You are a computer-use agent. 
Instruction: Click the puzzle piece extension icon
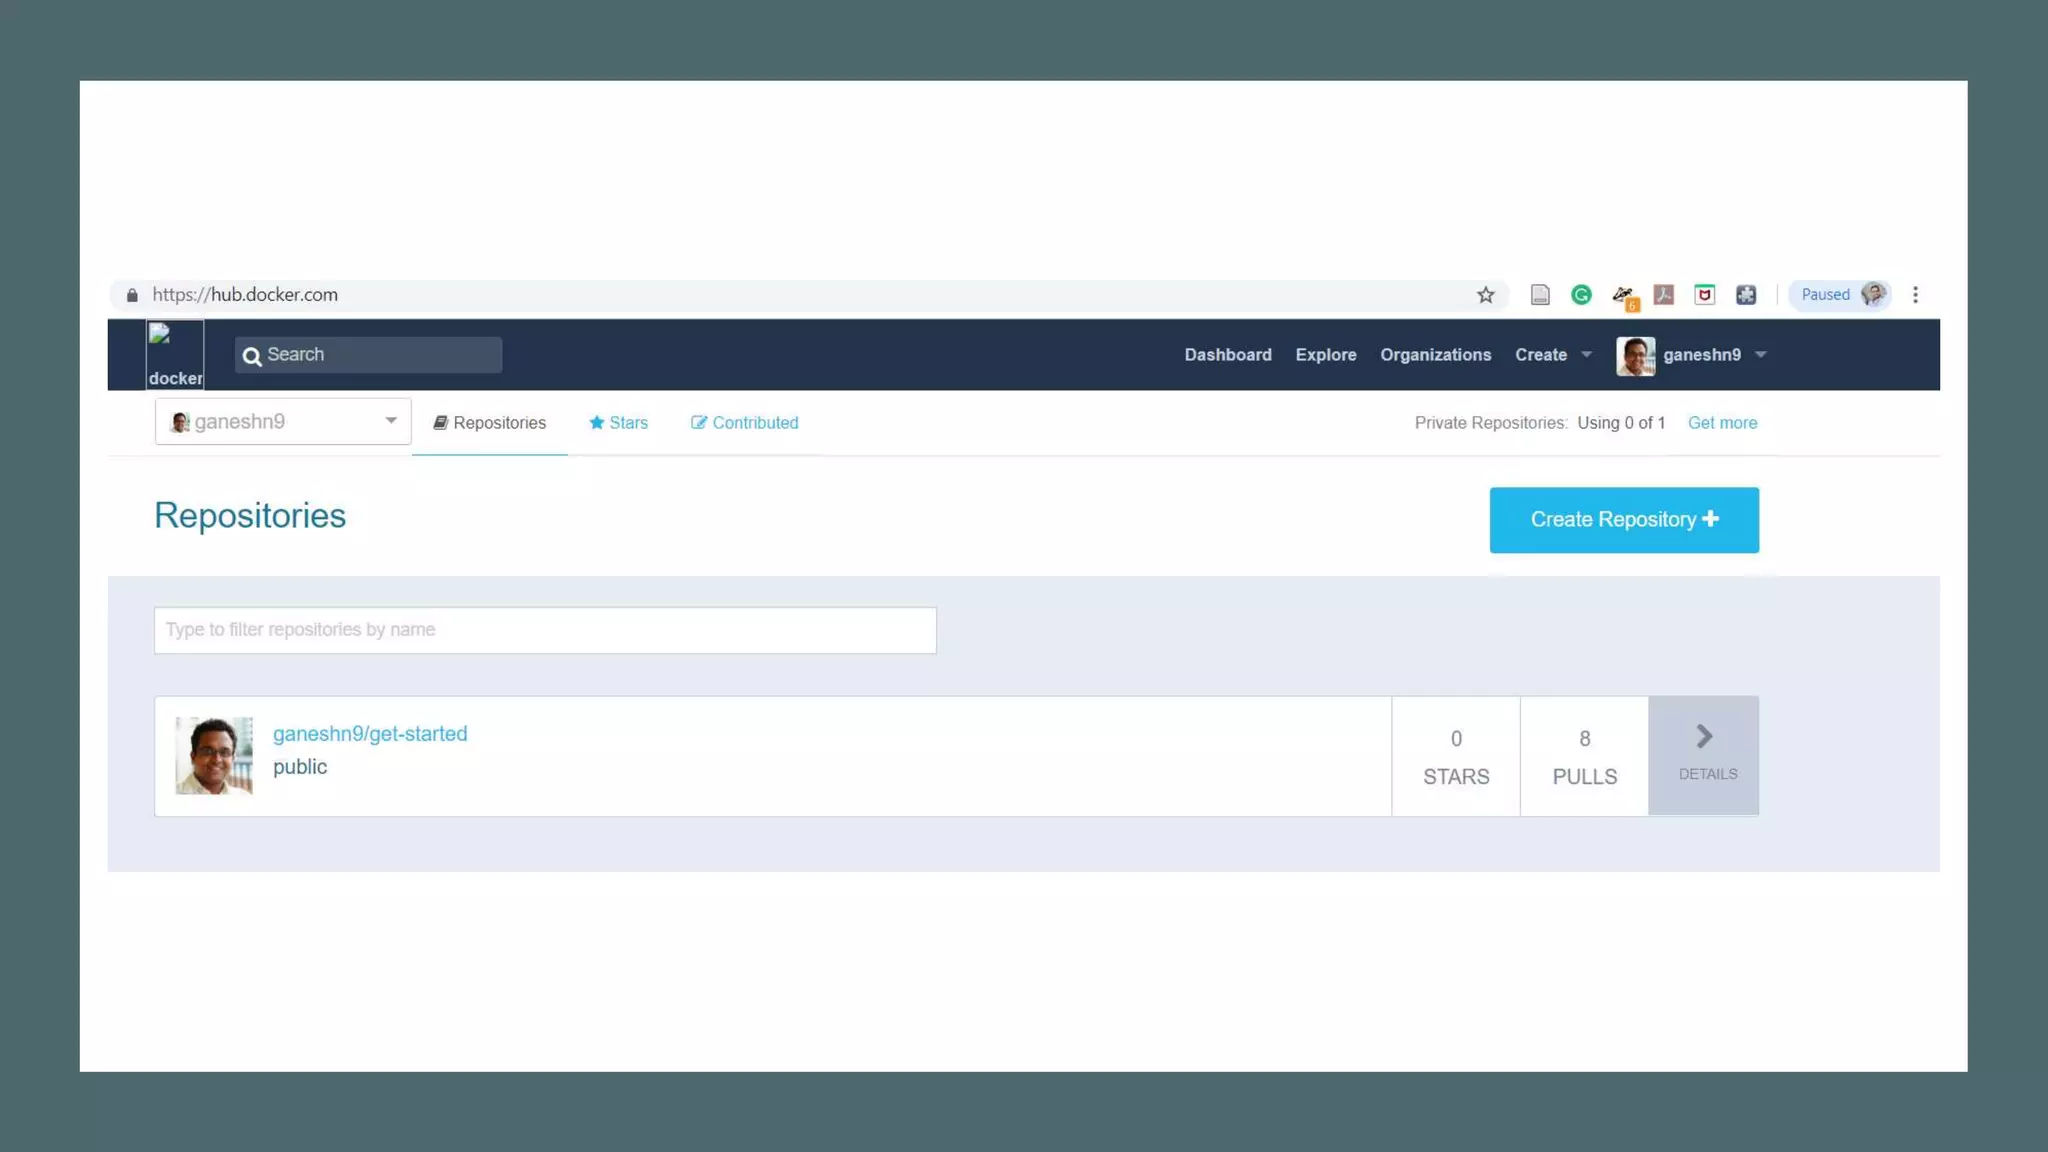1746,295
